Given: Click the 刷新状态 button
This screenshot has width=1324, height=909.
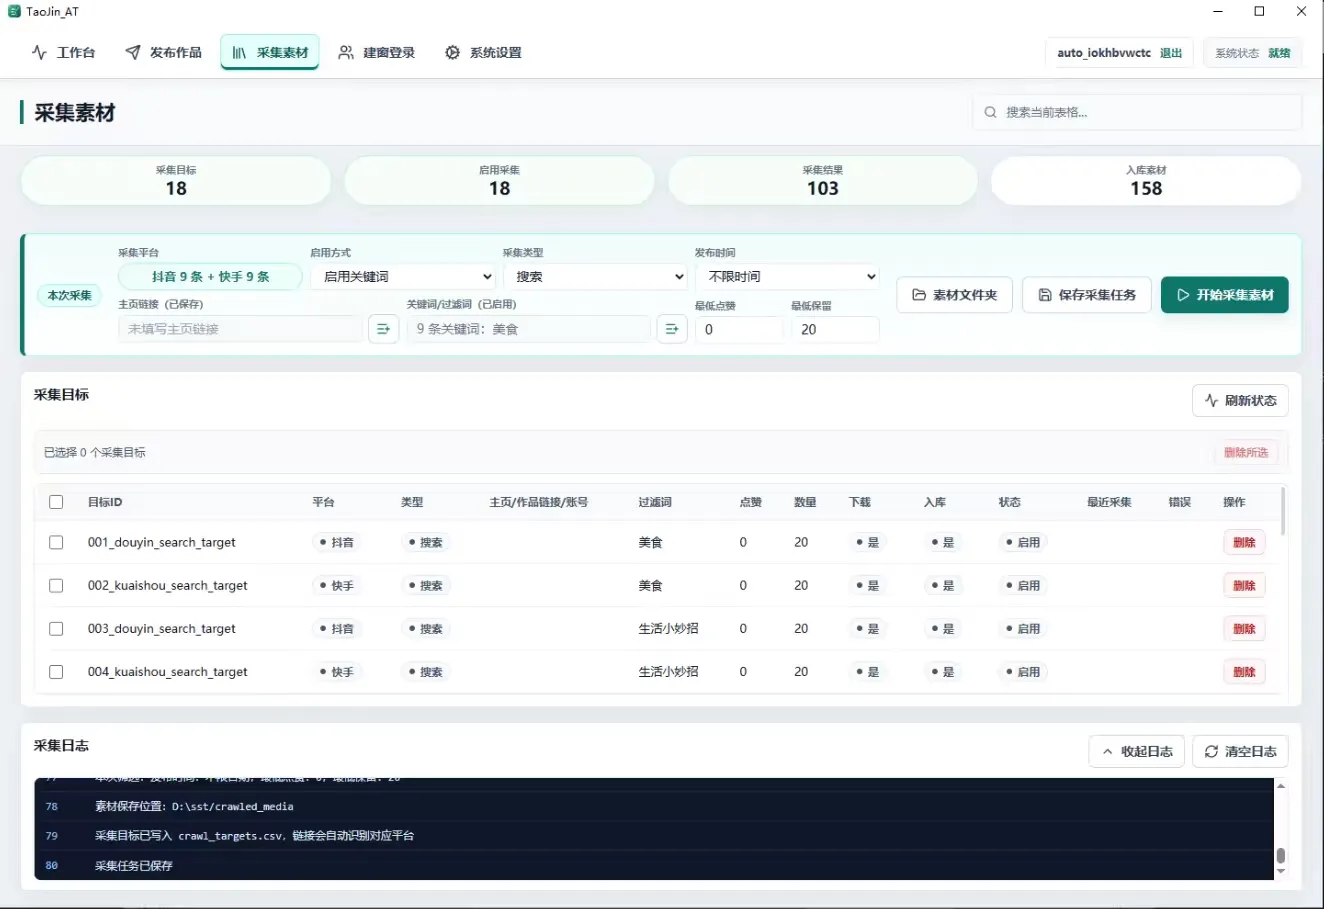Looking at the screenshot, I should [x=1240, y=400].
